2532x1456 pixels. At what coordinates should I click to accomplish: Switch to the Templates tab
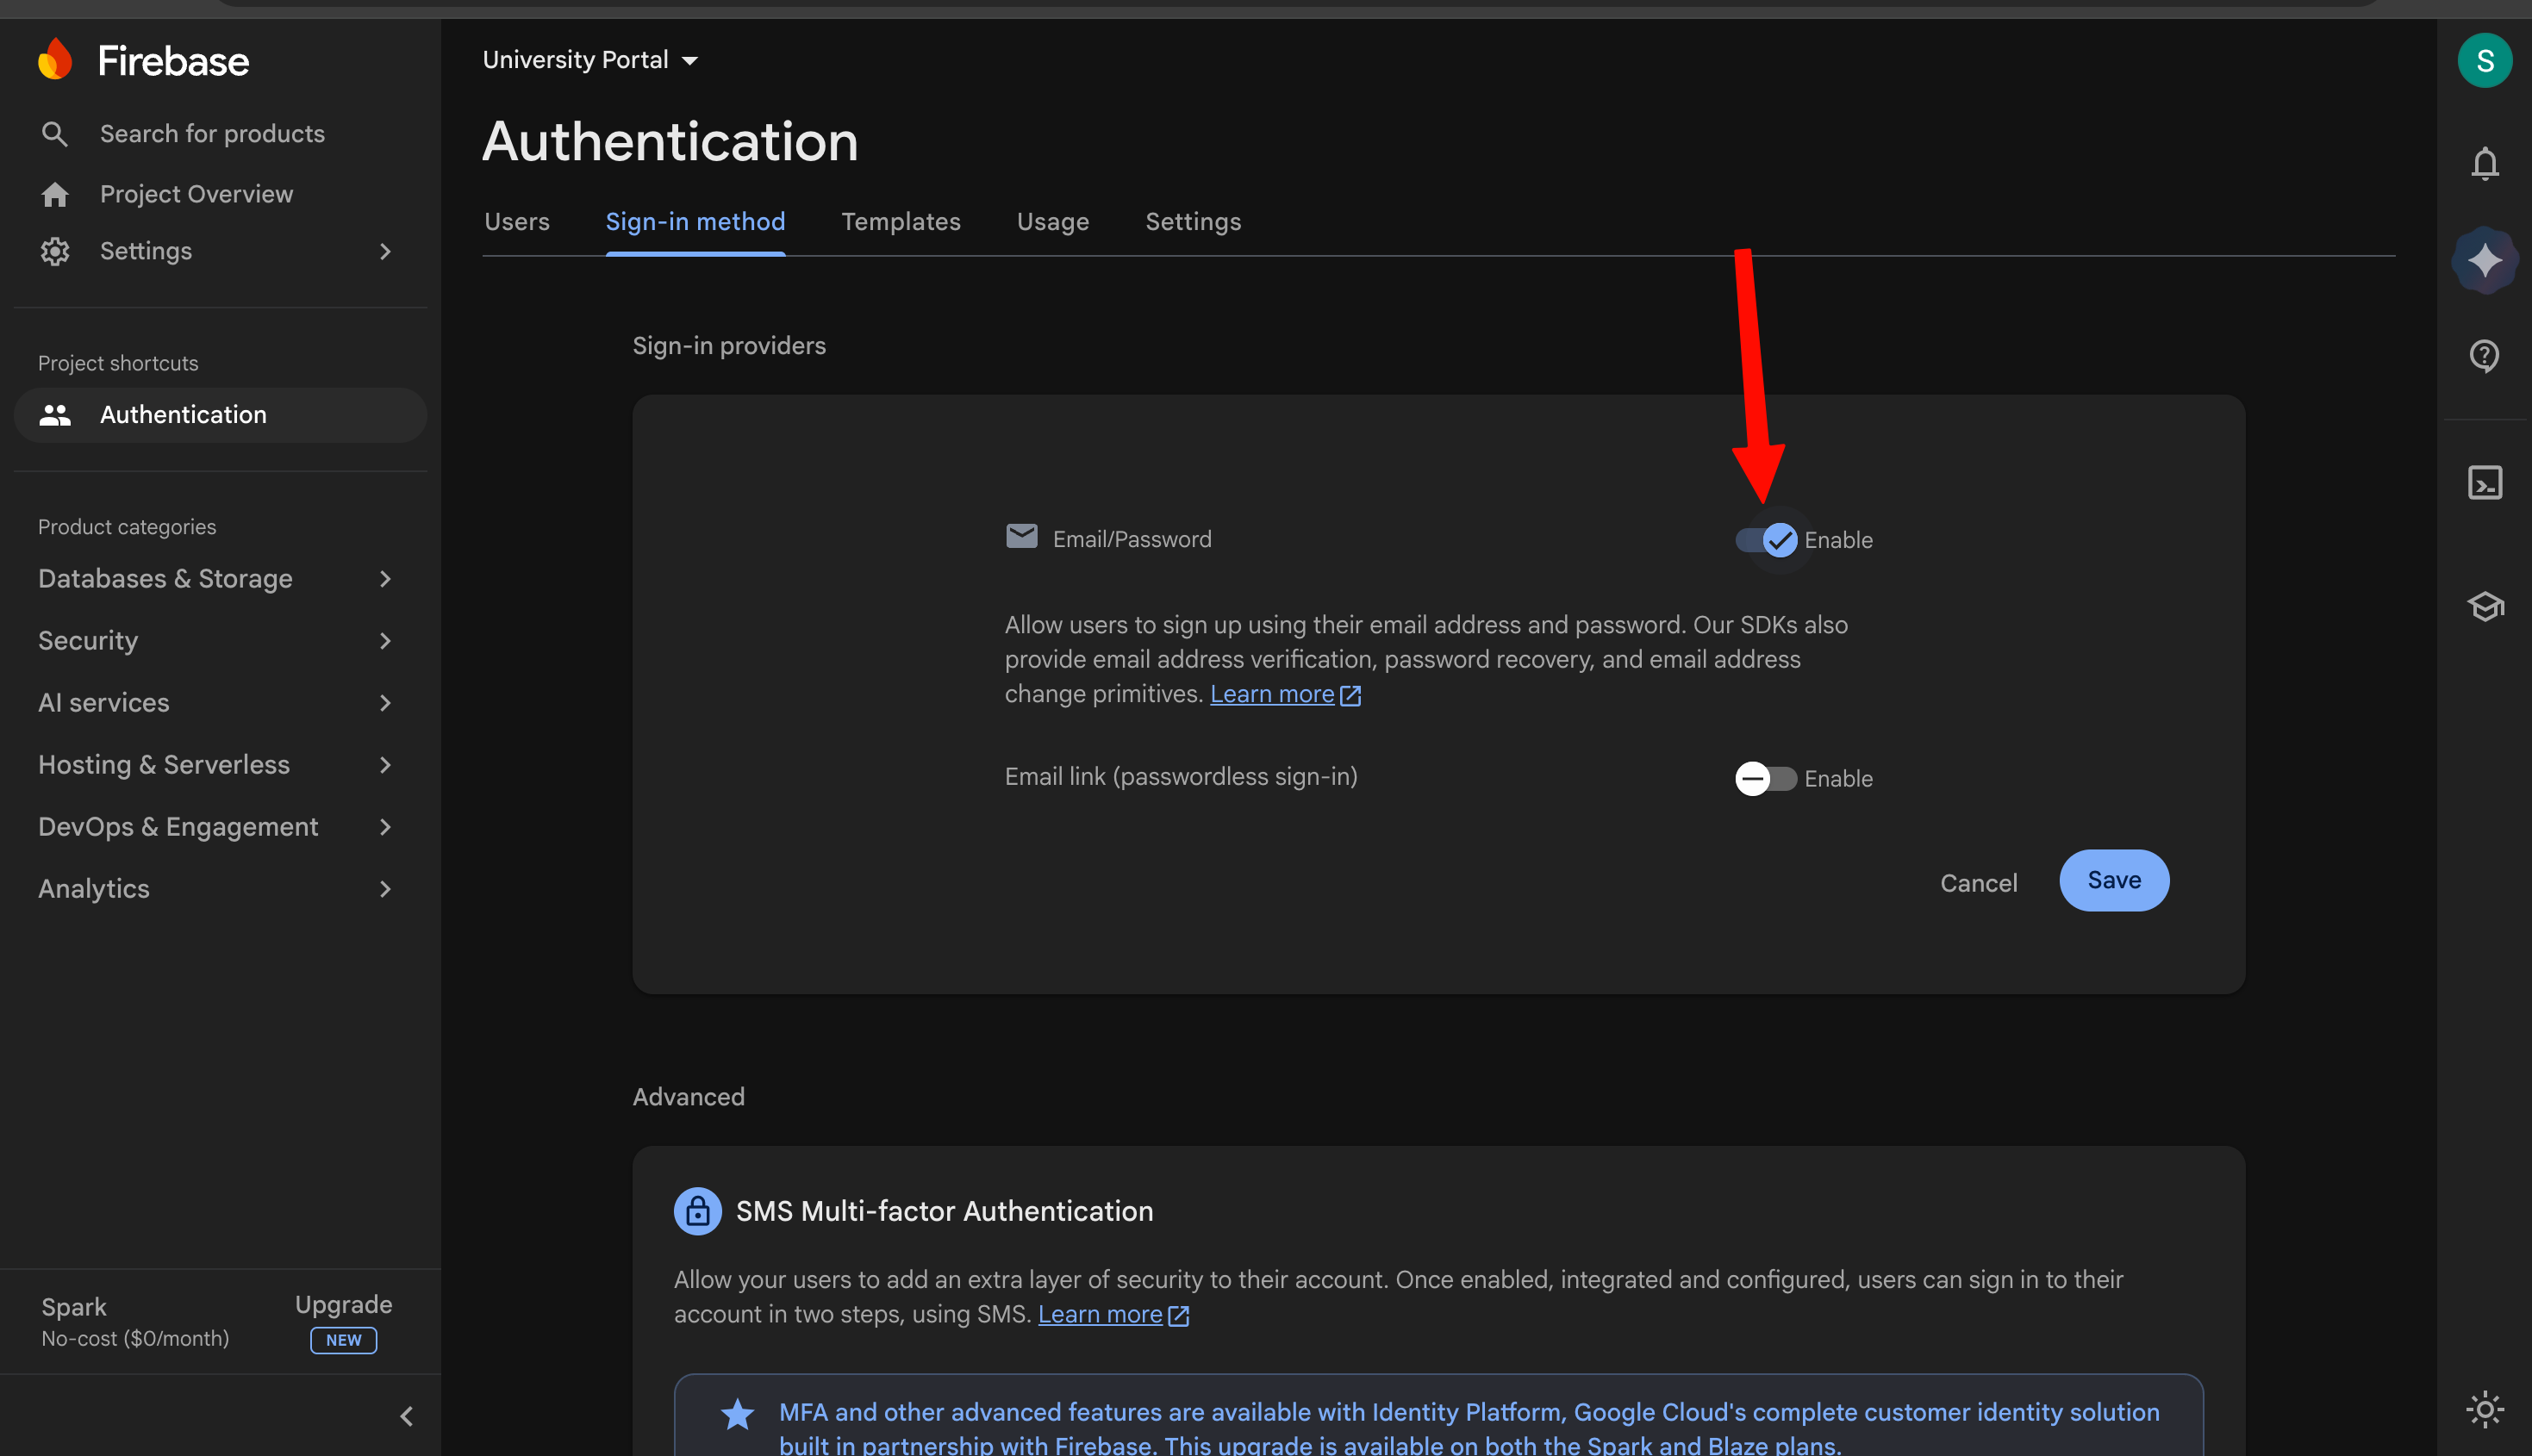(901, 222)
